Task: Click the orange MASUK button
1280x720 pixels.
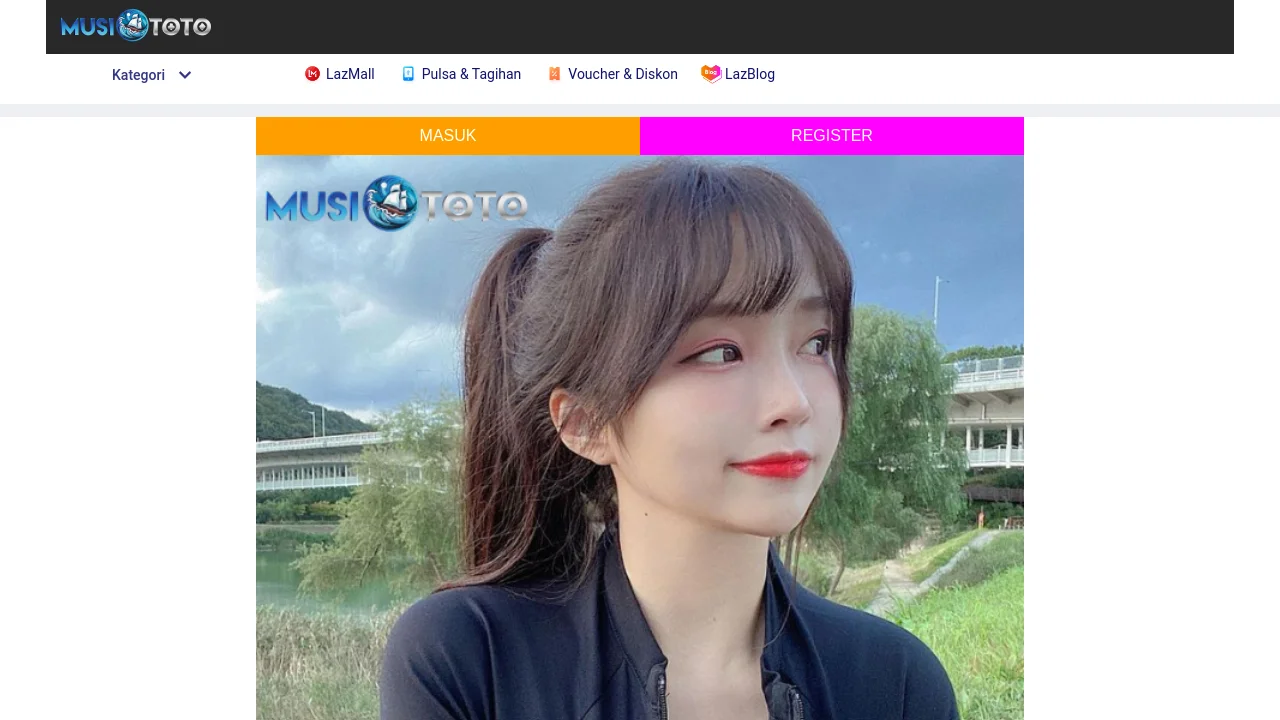Action: [x=448, y=136]
